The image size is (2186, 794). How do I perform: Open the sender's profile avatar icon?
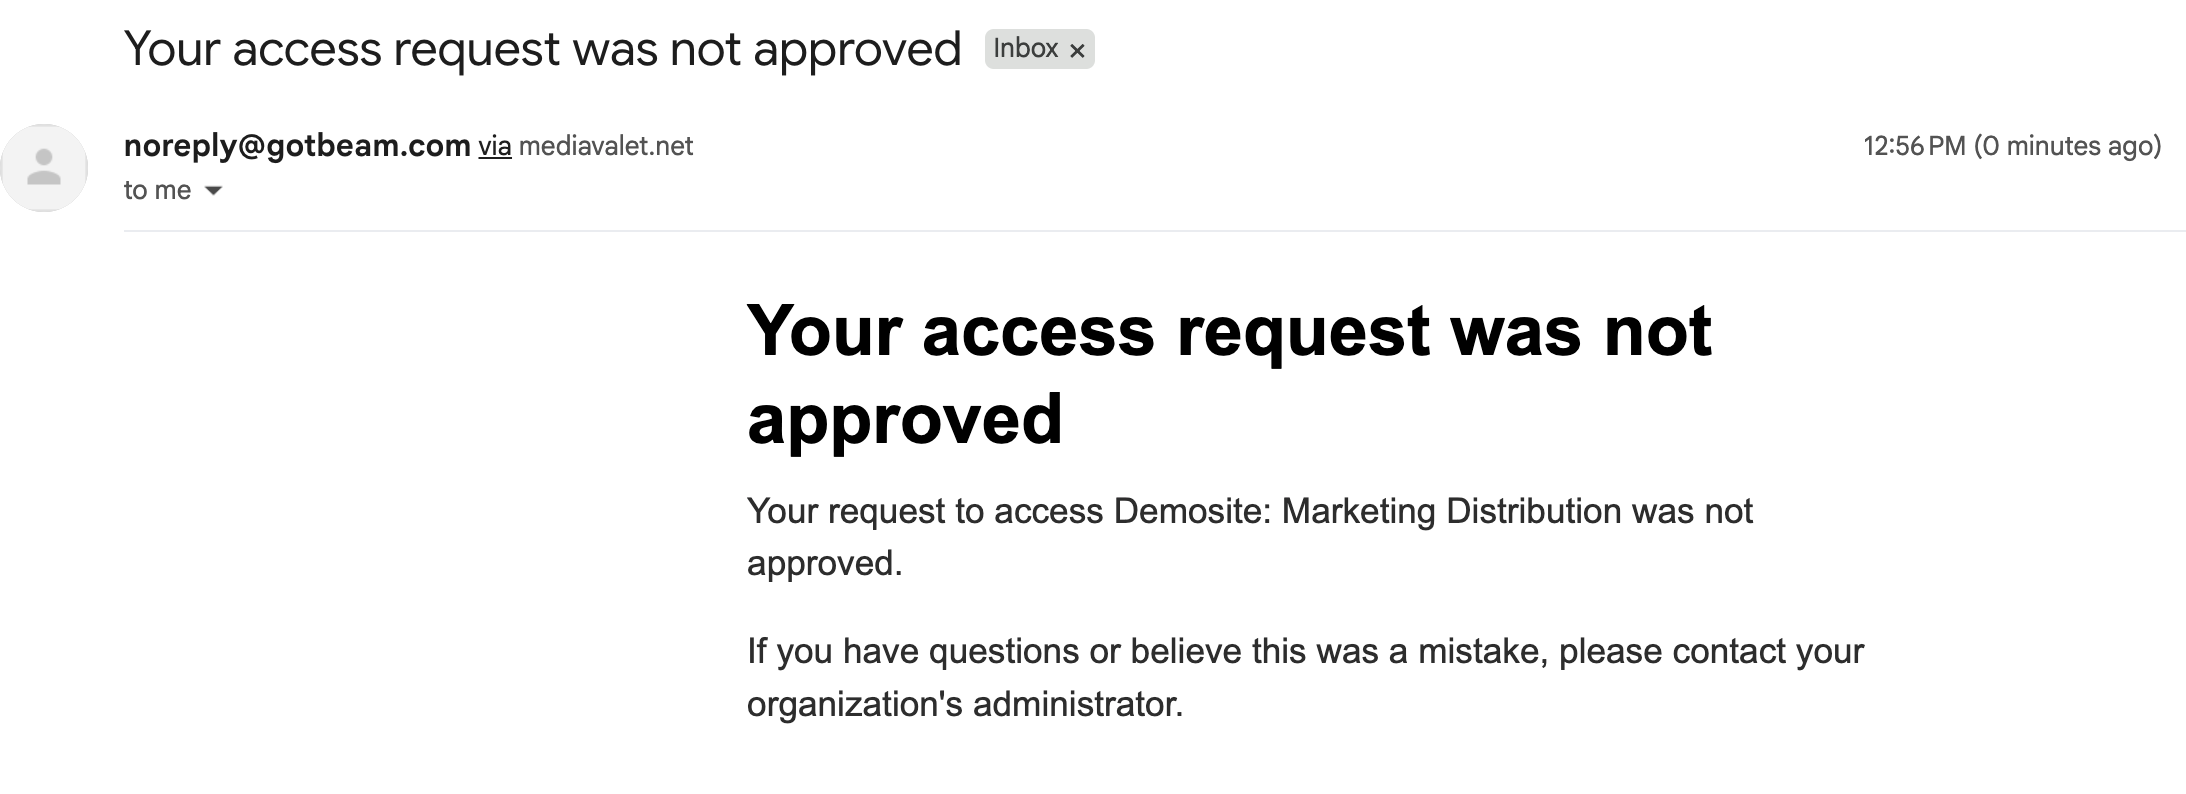coord(44,168)
